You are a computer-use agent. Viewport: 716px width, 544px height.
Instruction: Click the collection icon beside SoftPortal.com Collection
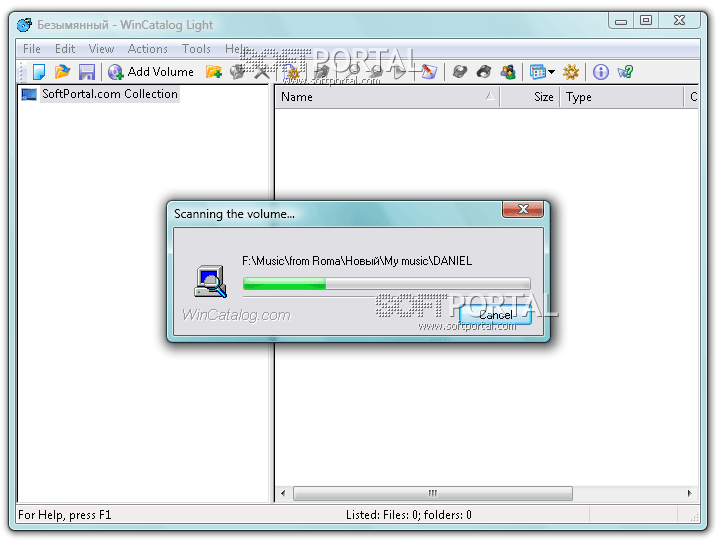[x=29, y=94]
